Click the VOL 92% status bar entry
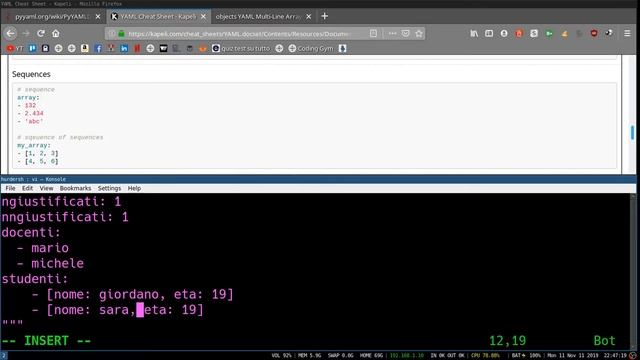The image size is (640, 360). click(x=281, y=356)
